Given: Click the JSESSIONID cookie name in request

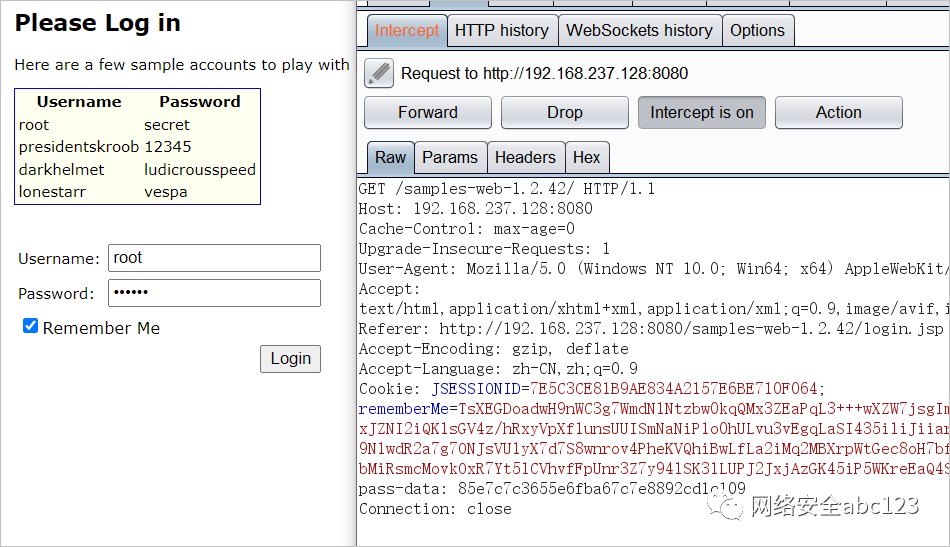Looking at the screenshot, I should point(476,389).
